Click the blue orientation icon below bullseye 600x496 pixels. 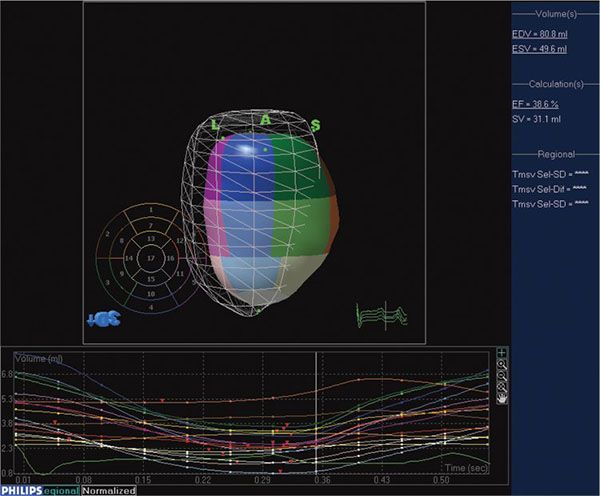(x=103, y=318)
